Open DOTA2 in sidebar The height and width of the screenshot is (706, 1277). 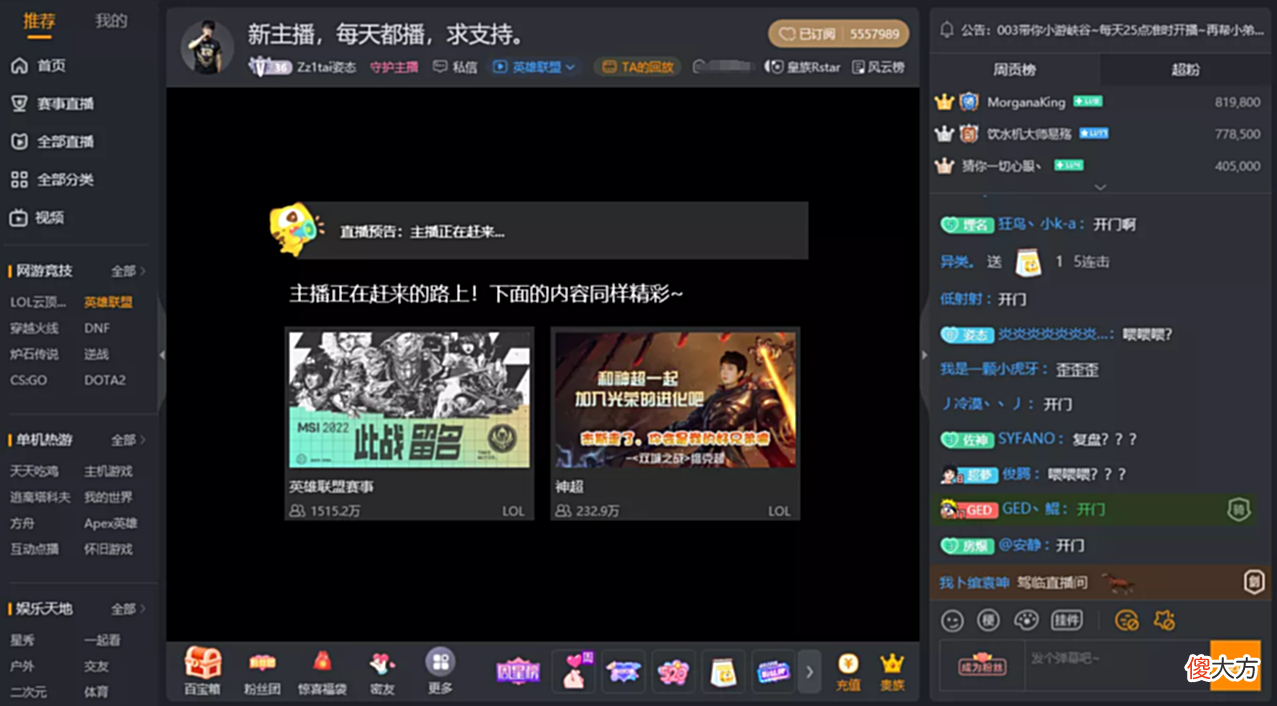click(x=104, y=380)
